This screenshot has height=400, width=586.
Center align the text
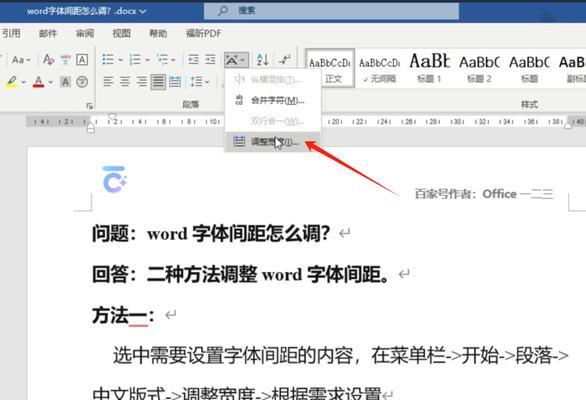pyautogui.click(x=125, y=81)
